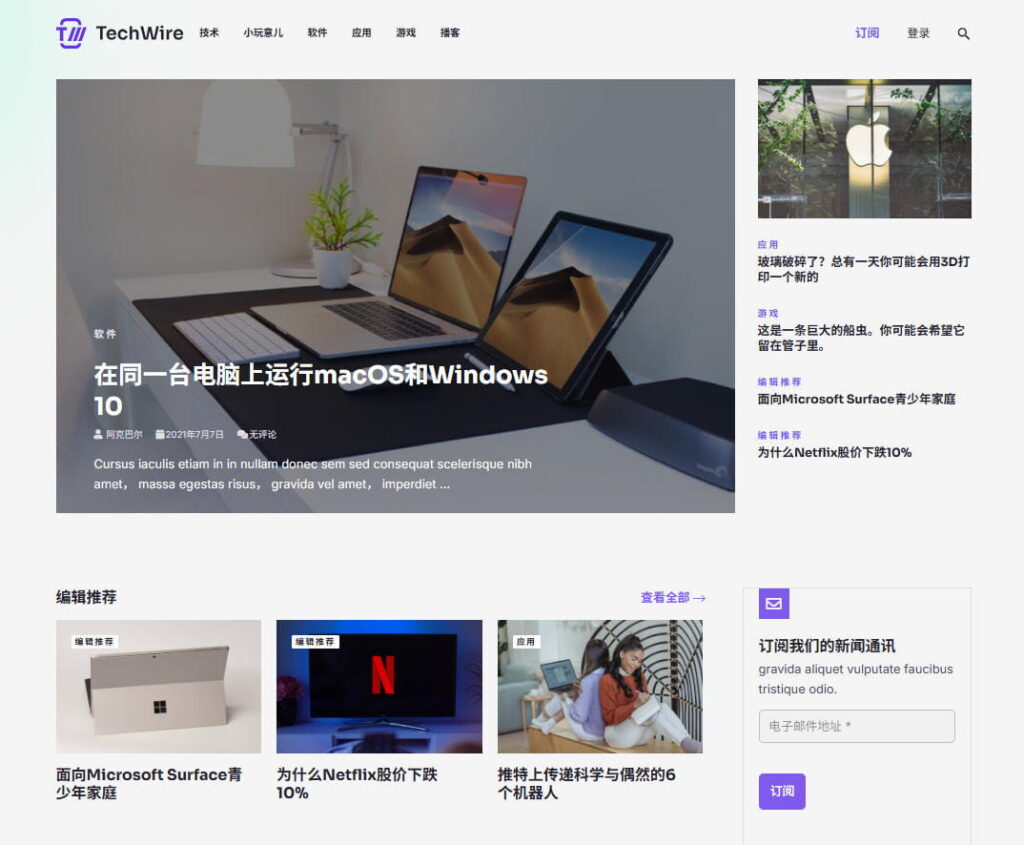
Task: Select the 应用 navigation item
Action: 361,33
